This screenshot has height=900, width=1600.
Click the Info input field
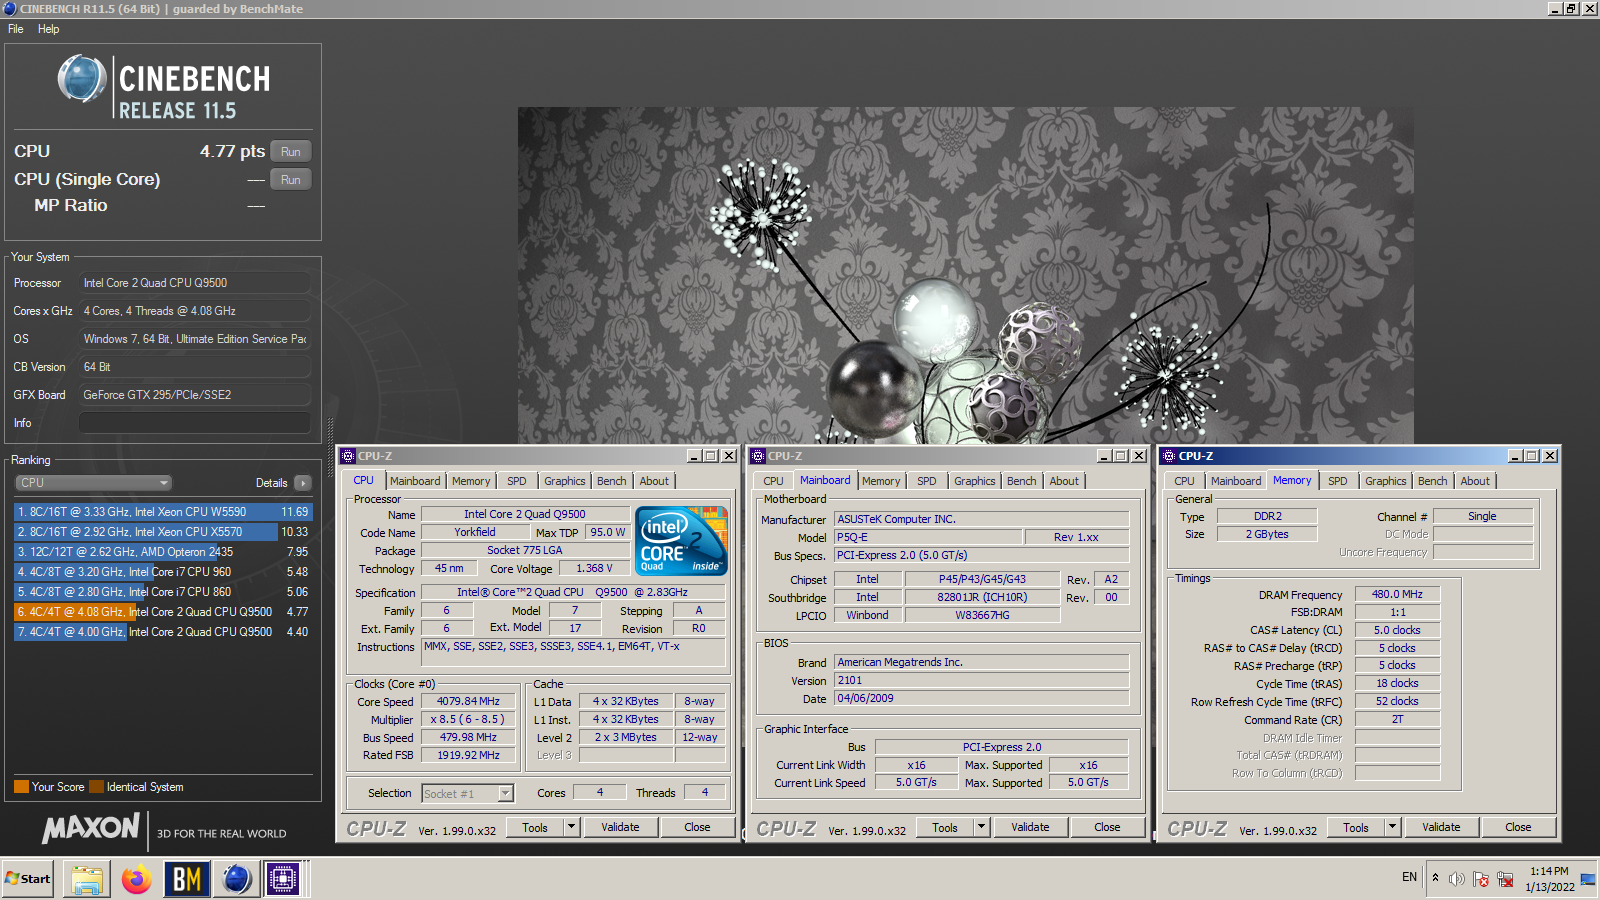195,423
